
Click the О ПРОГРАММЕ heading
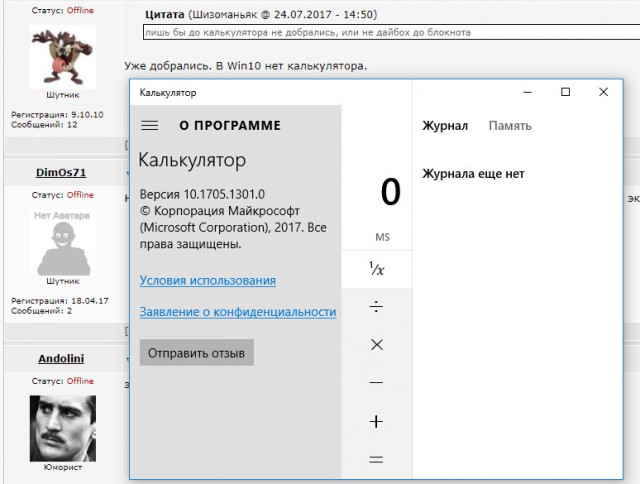[230, 125]
